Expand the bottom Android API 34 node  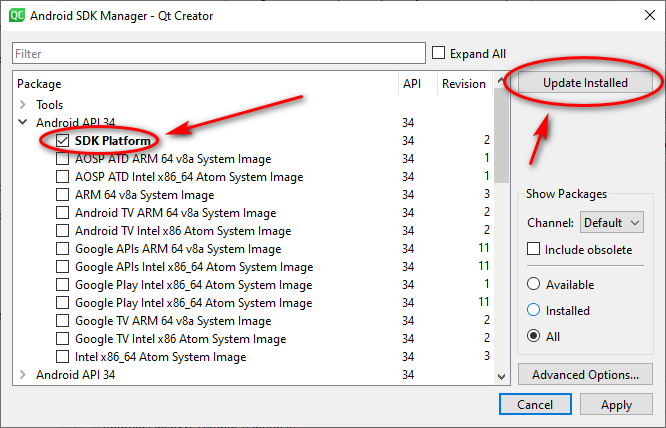tap(23, 375)
